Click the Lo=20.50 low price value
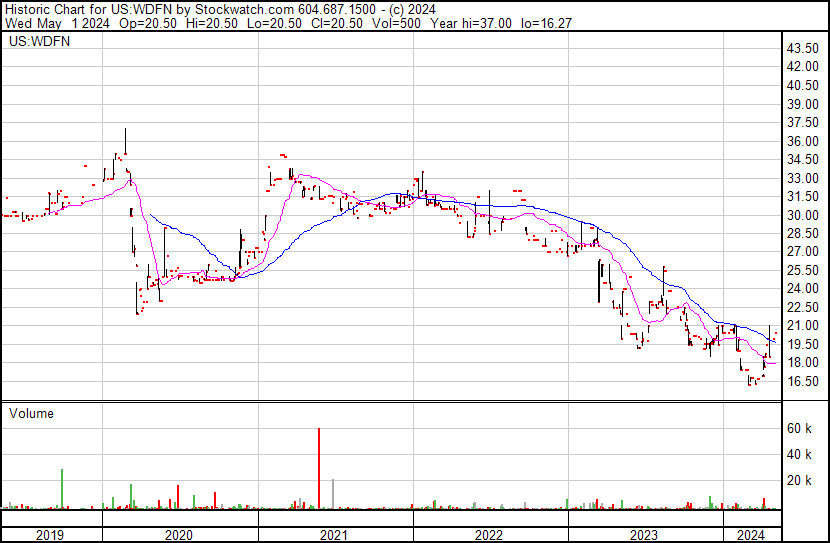This screenshot has width=830, height=543. (275, 23)
